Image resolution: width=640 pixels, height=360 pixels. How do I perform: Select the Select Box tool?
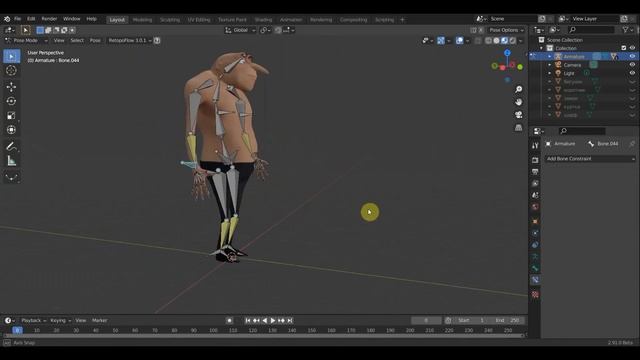11,56
